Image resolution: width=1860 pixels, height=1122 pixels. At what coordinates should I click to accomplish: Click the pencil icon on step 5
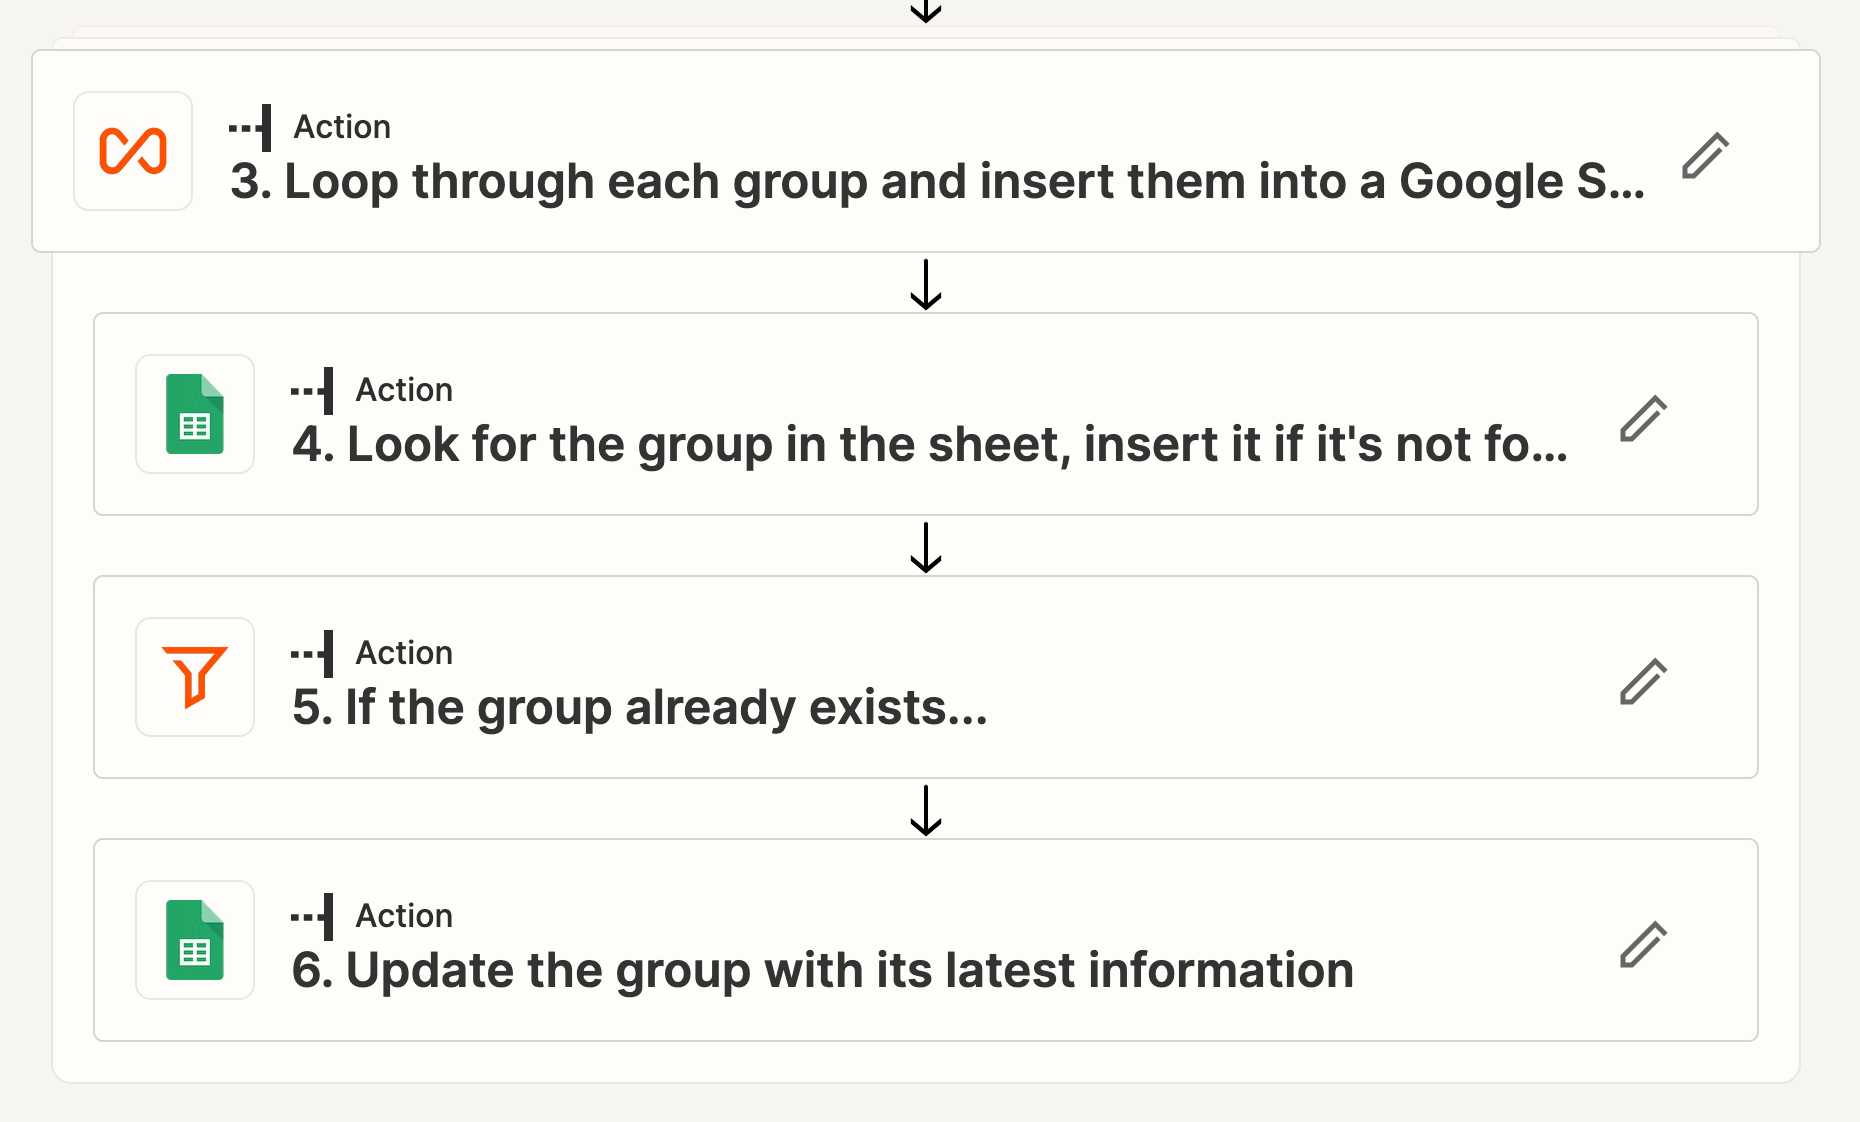[1643, 681]
